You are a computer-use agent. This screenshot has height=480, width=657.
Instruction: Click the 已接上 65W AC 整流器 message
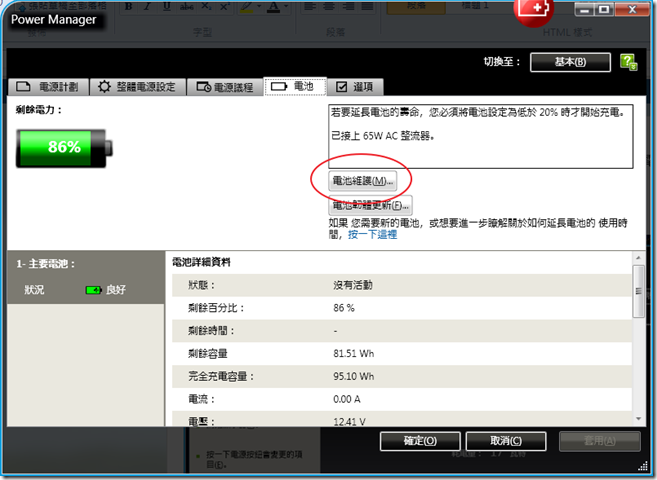click(382, 136)
